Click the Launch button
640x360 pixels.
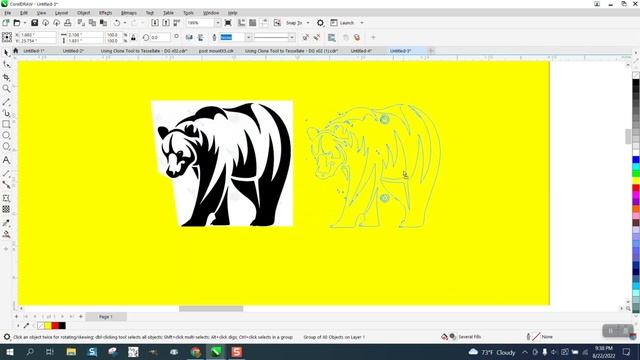pos(342,23)
